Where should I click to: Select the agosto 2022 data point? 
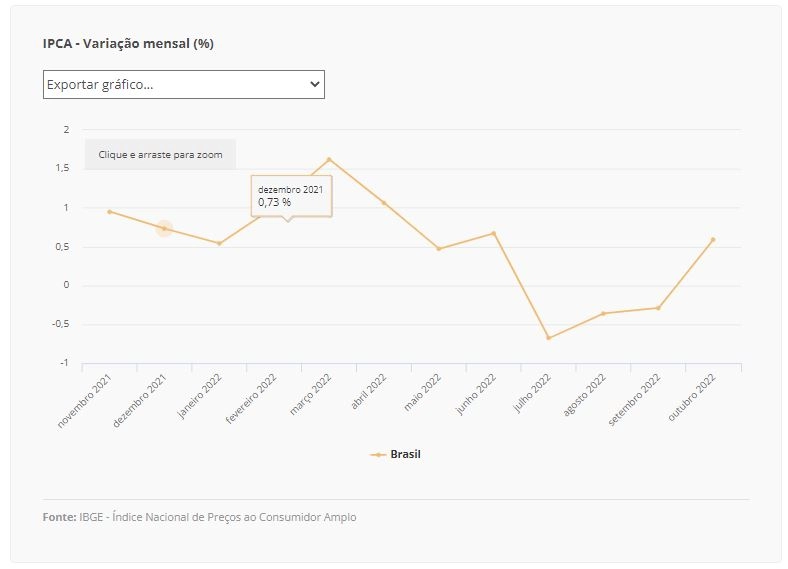pos(604,314)
